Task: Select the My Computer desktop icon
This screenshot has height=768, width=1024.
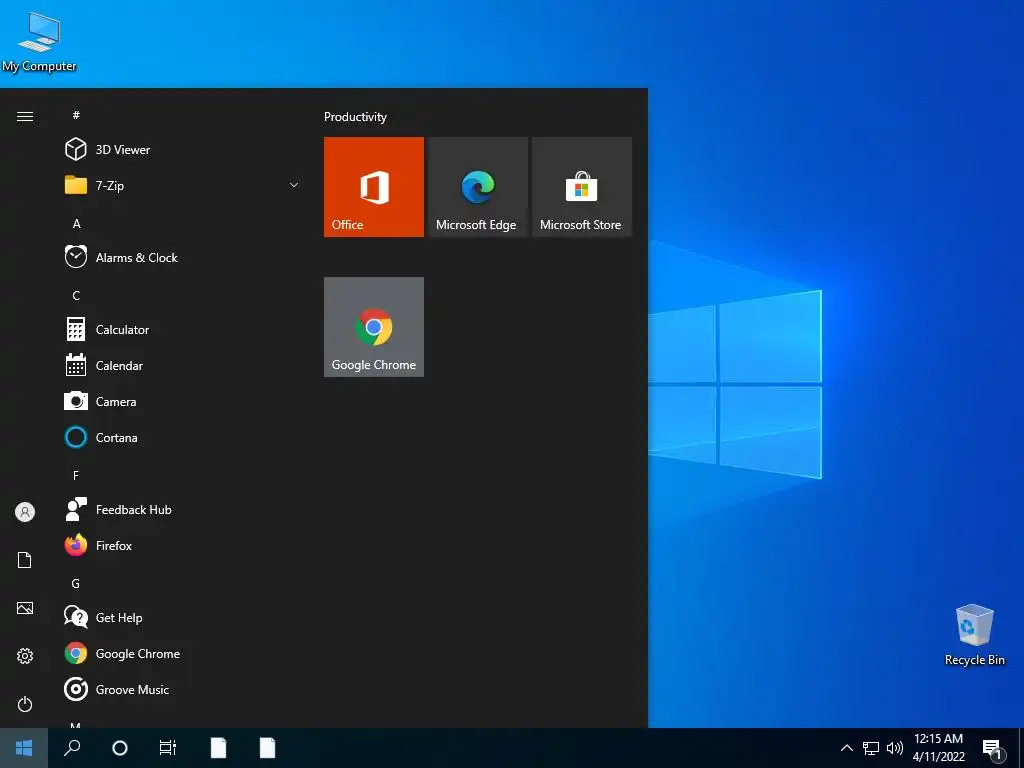Action: coord(39,42)
